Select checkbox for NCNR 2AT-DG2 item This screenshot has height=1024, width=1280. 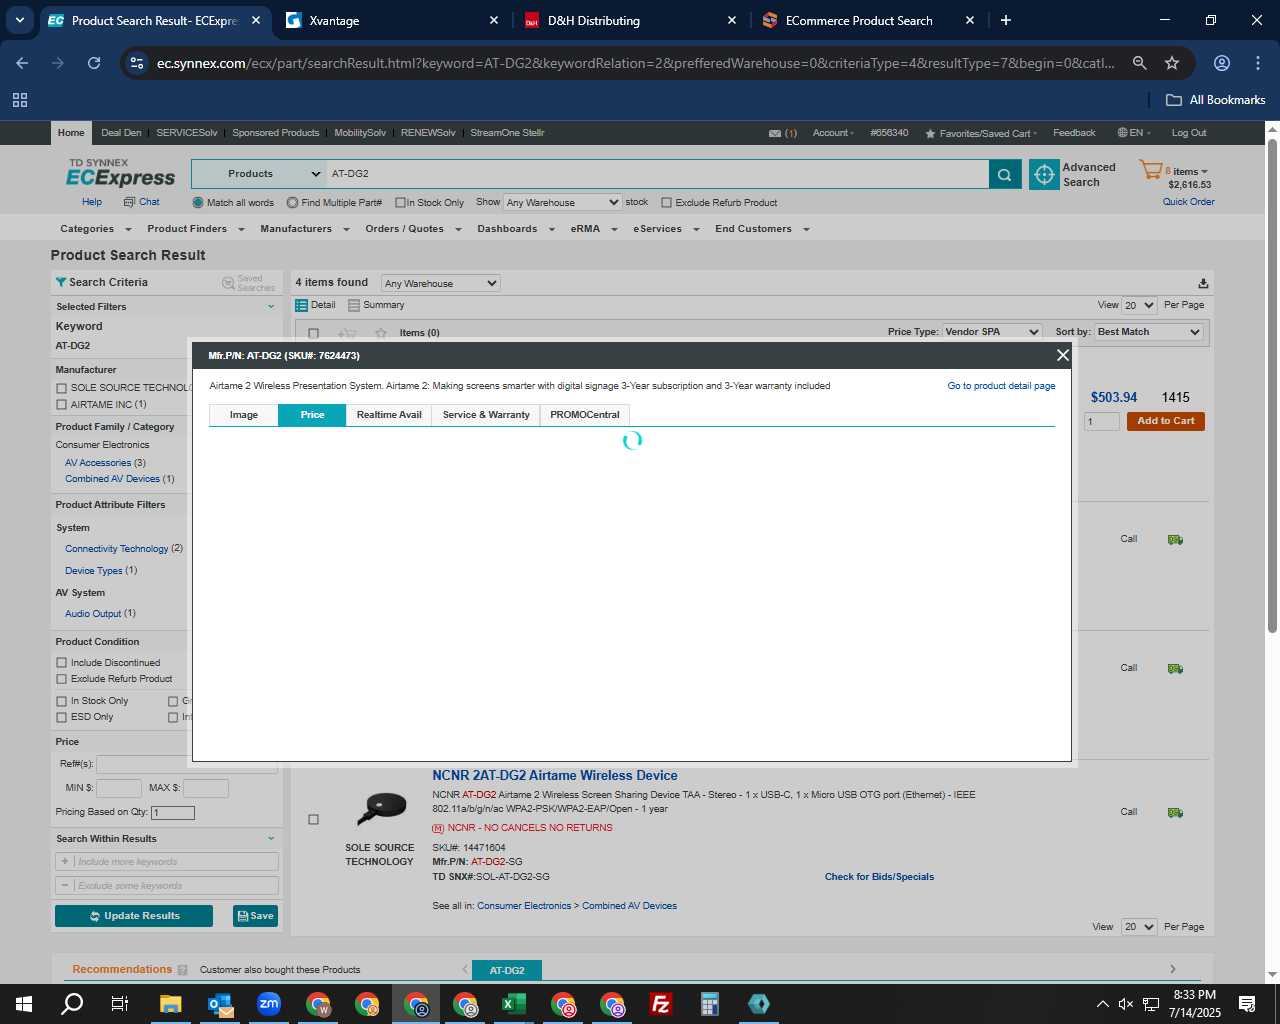(x=313, y=819)
